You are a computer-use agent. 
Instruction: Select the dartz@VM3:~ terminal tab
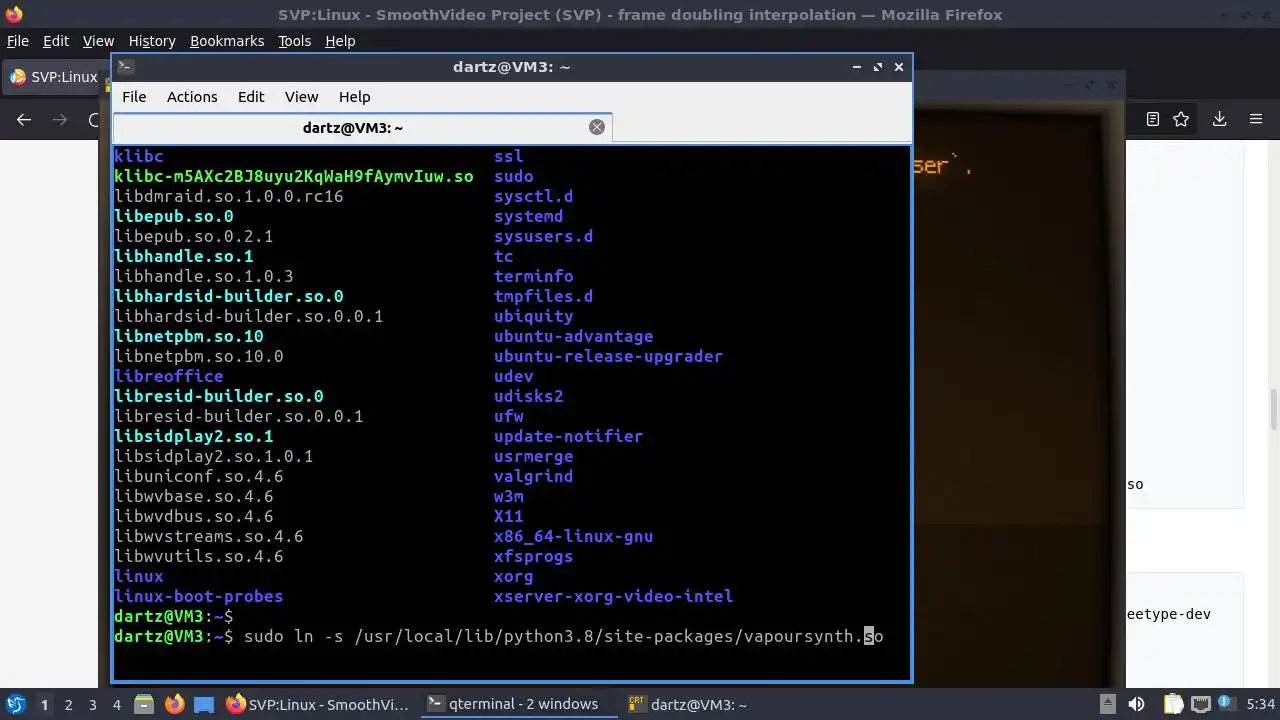coord(361,128)
